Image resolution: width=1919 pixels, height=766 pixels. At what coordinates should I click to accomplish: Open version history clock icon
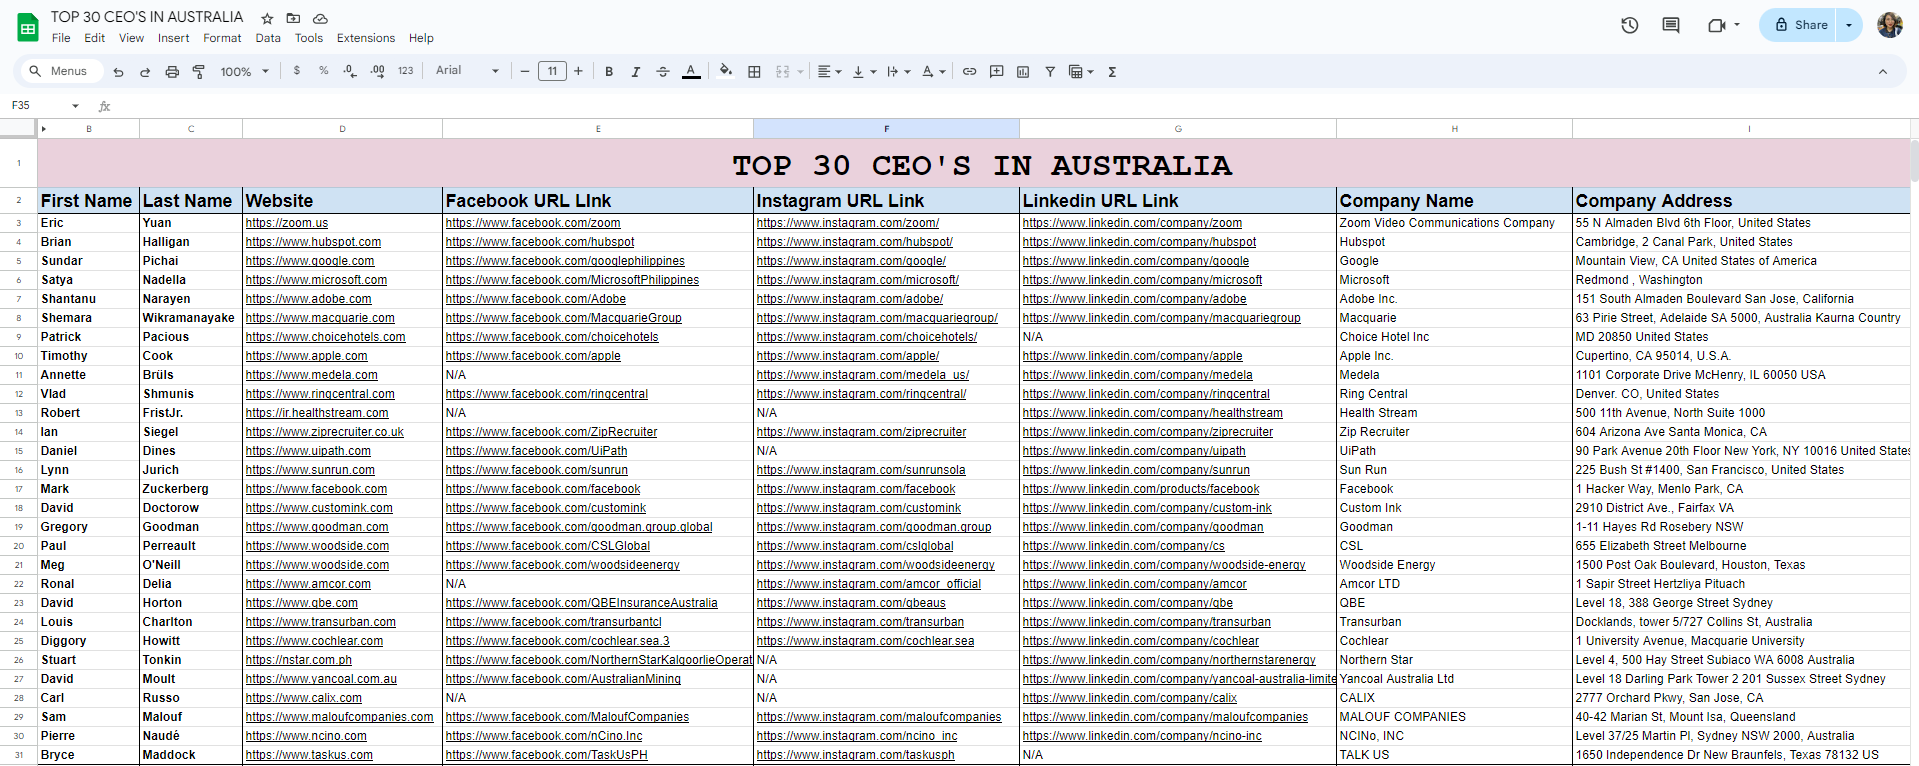[x=1630, y=25]
